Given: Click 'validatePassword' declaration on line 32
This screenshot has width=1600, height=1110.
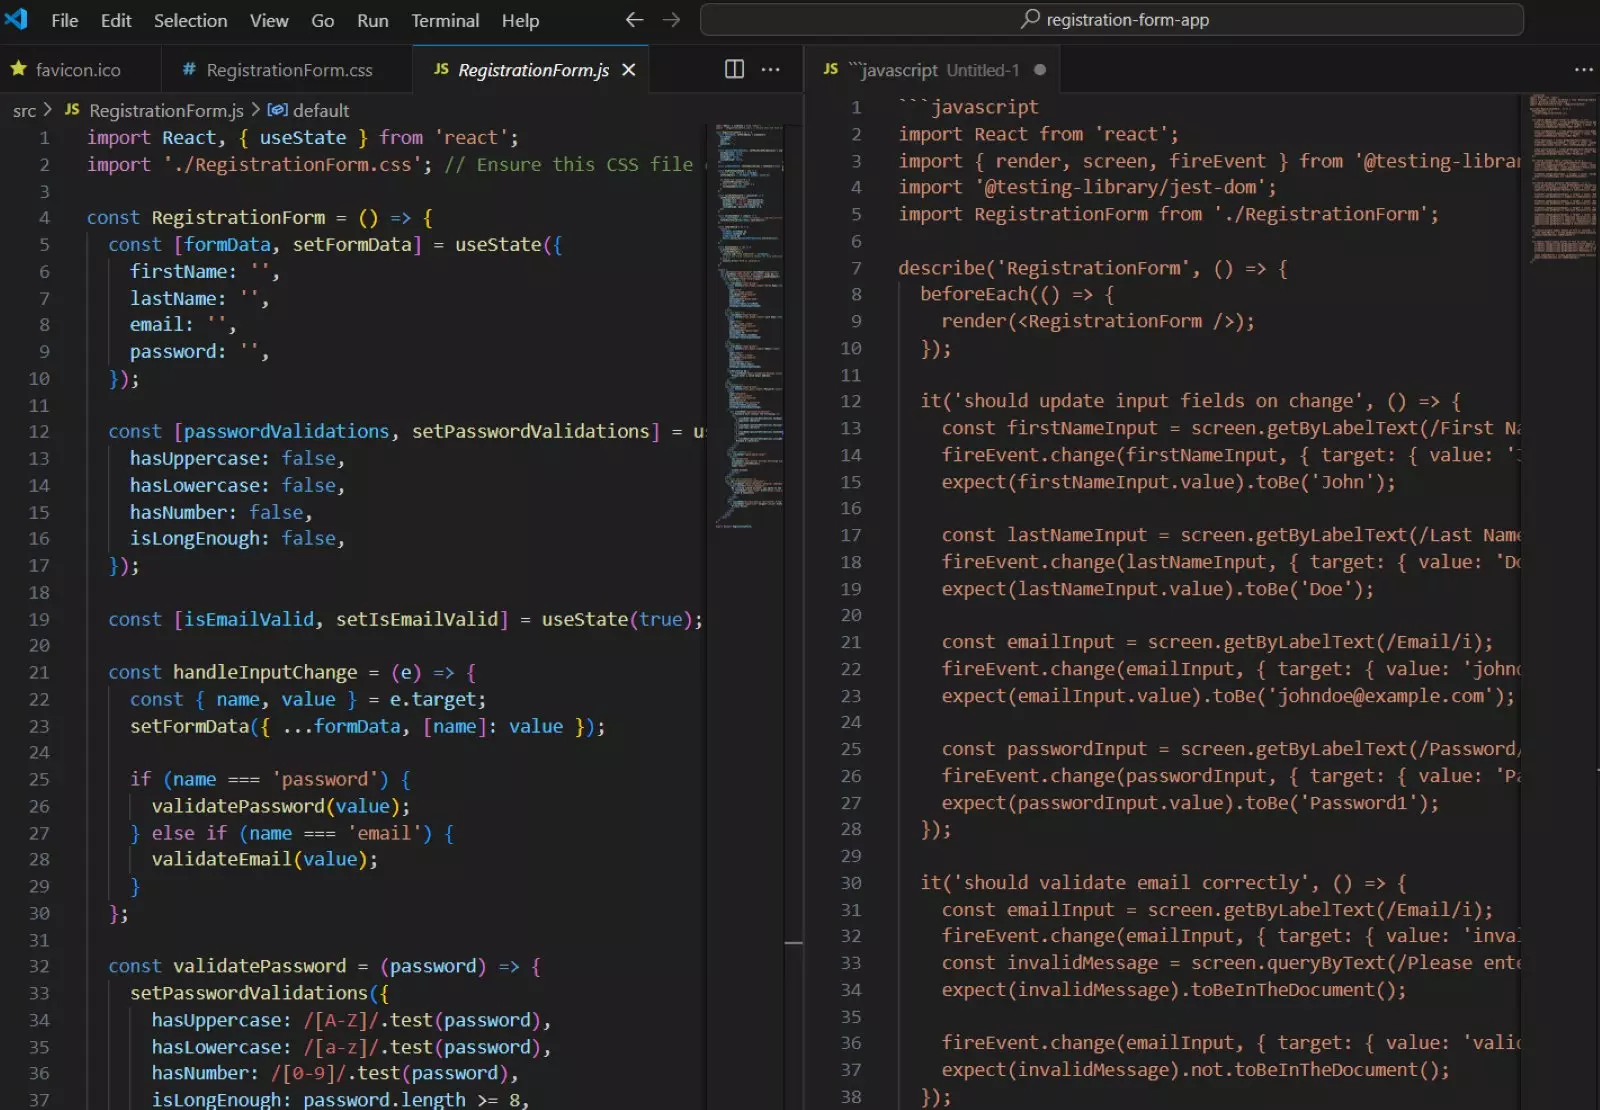Looking at the screenshot, I should [x=260, y=967].
